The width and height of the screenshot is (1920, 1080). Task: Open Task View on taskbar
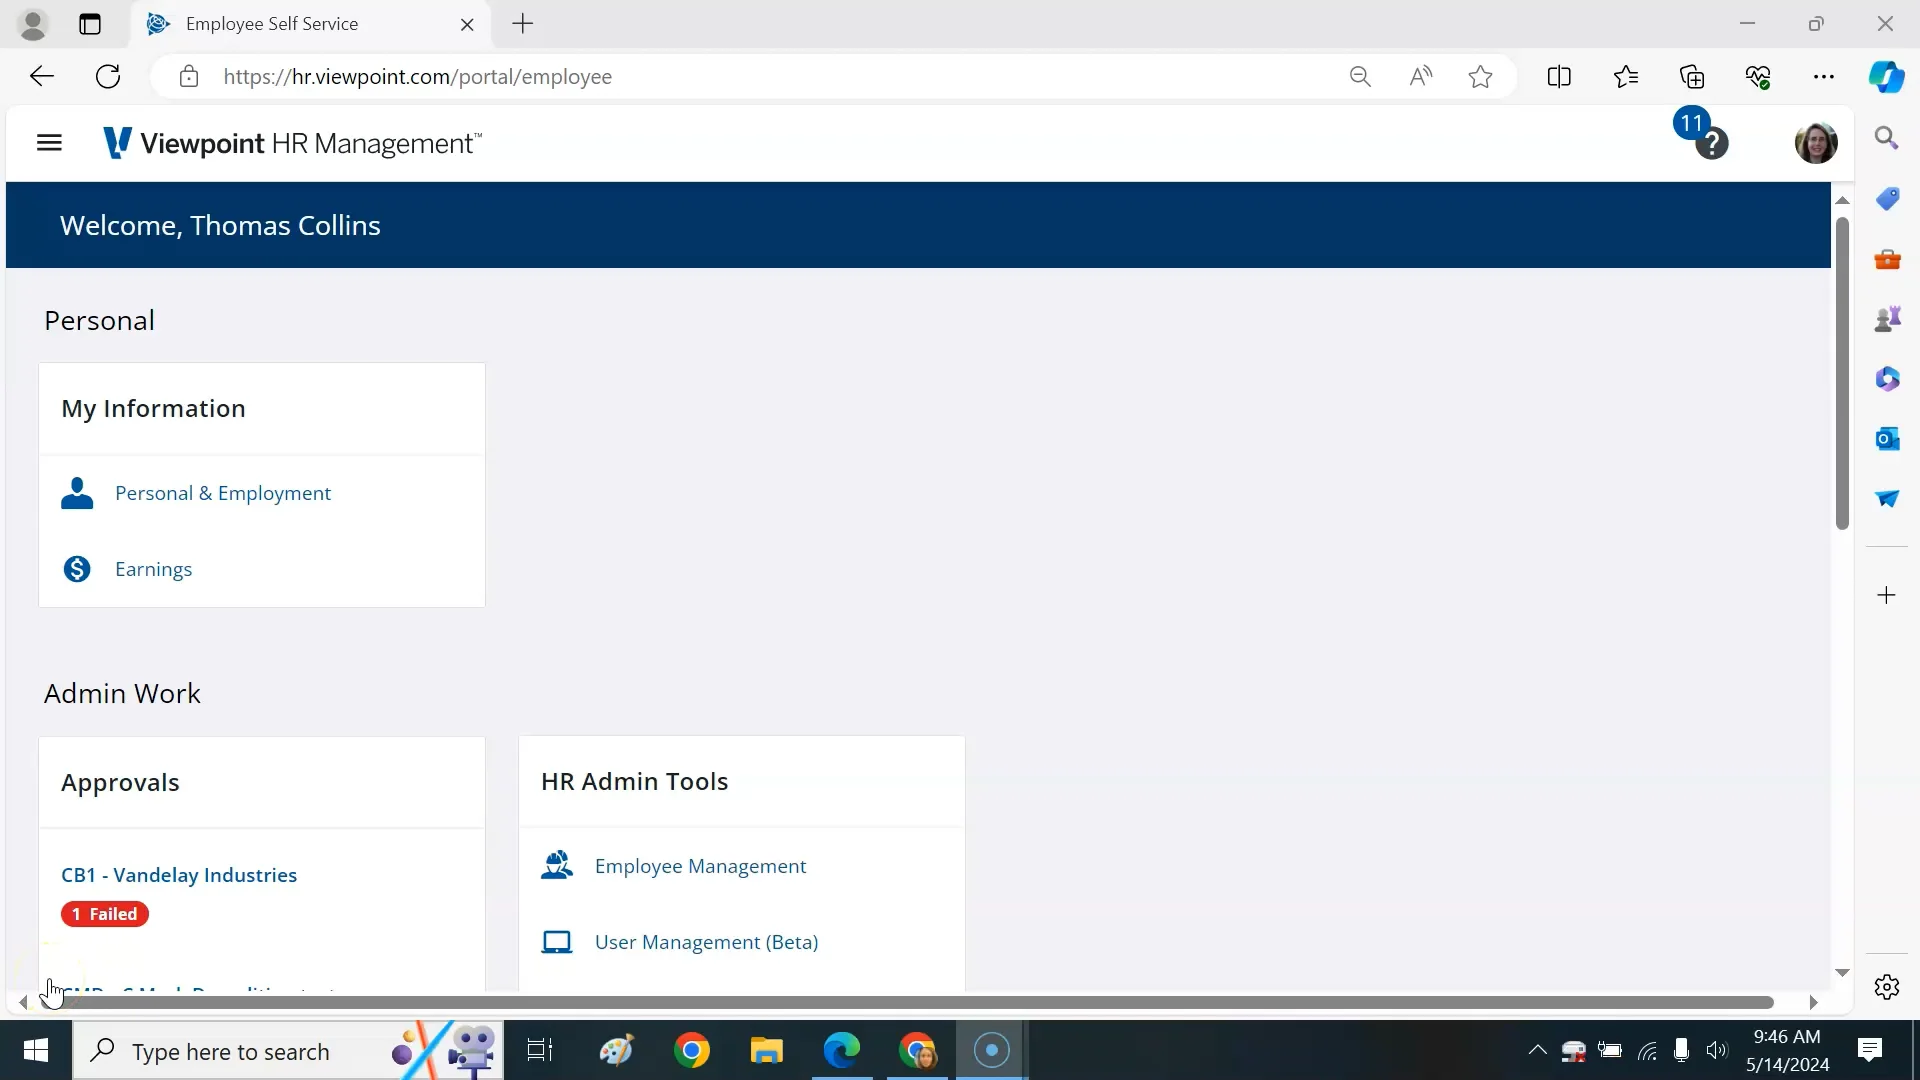coord(540,1051)
